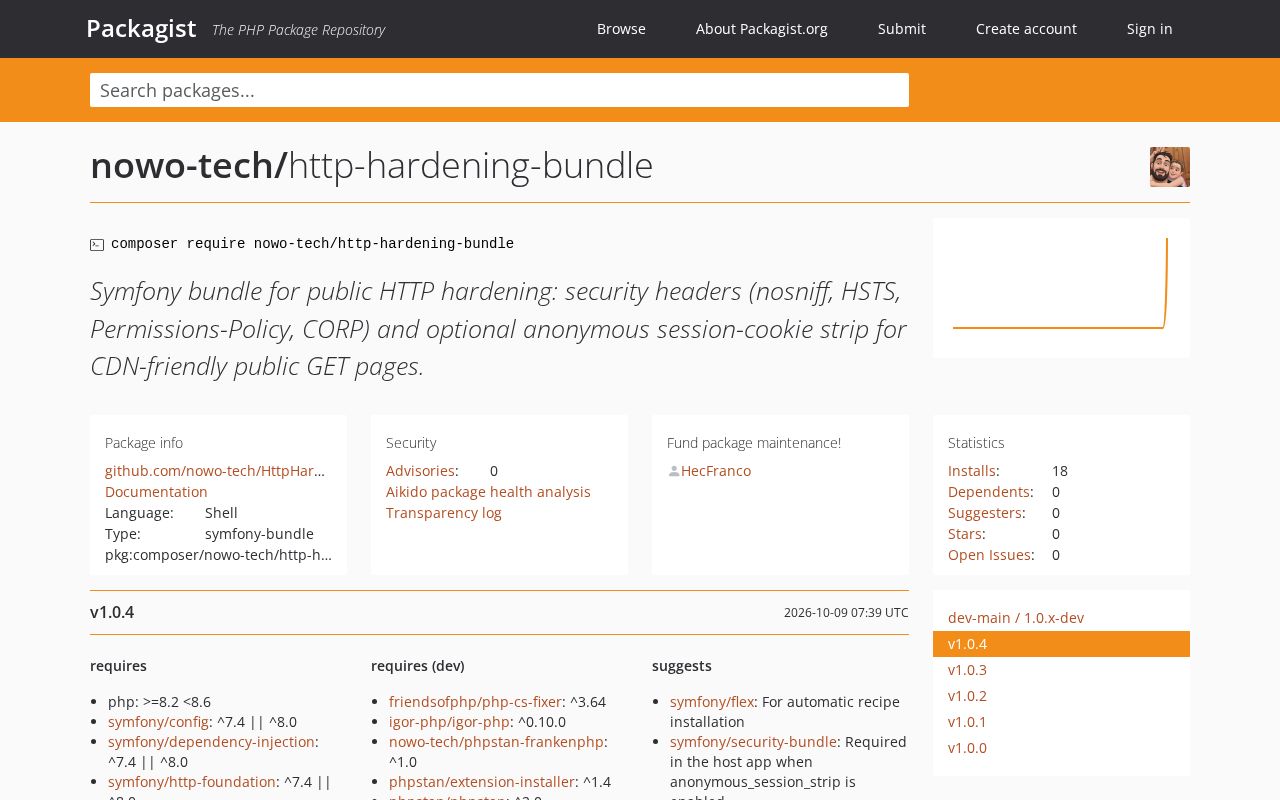Focus the Search packages field
The height and width of the screenshot is (800, 1280).
point(499,90)
